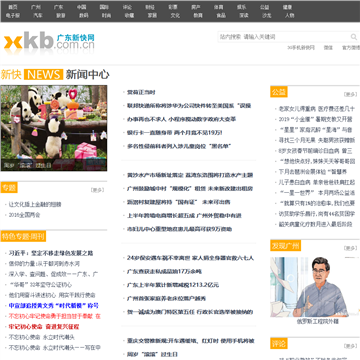
Task: Open the 汽车 navigation item
Action: click(38, 15)
